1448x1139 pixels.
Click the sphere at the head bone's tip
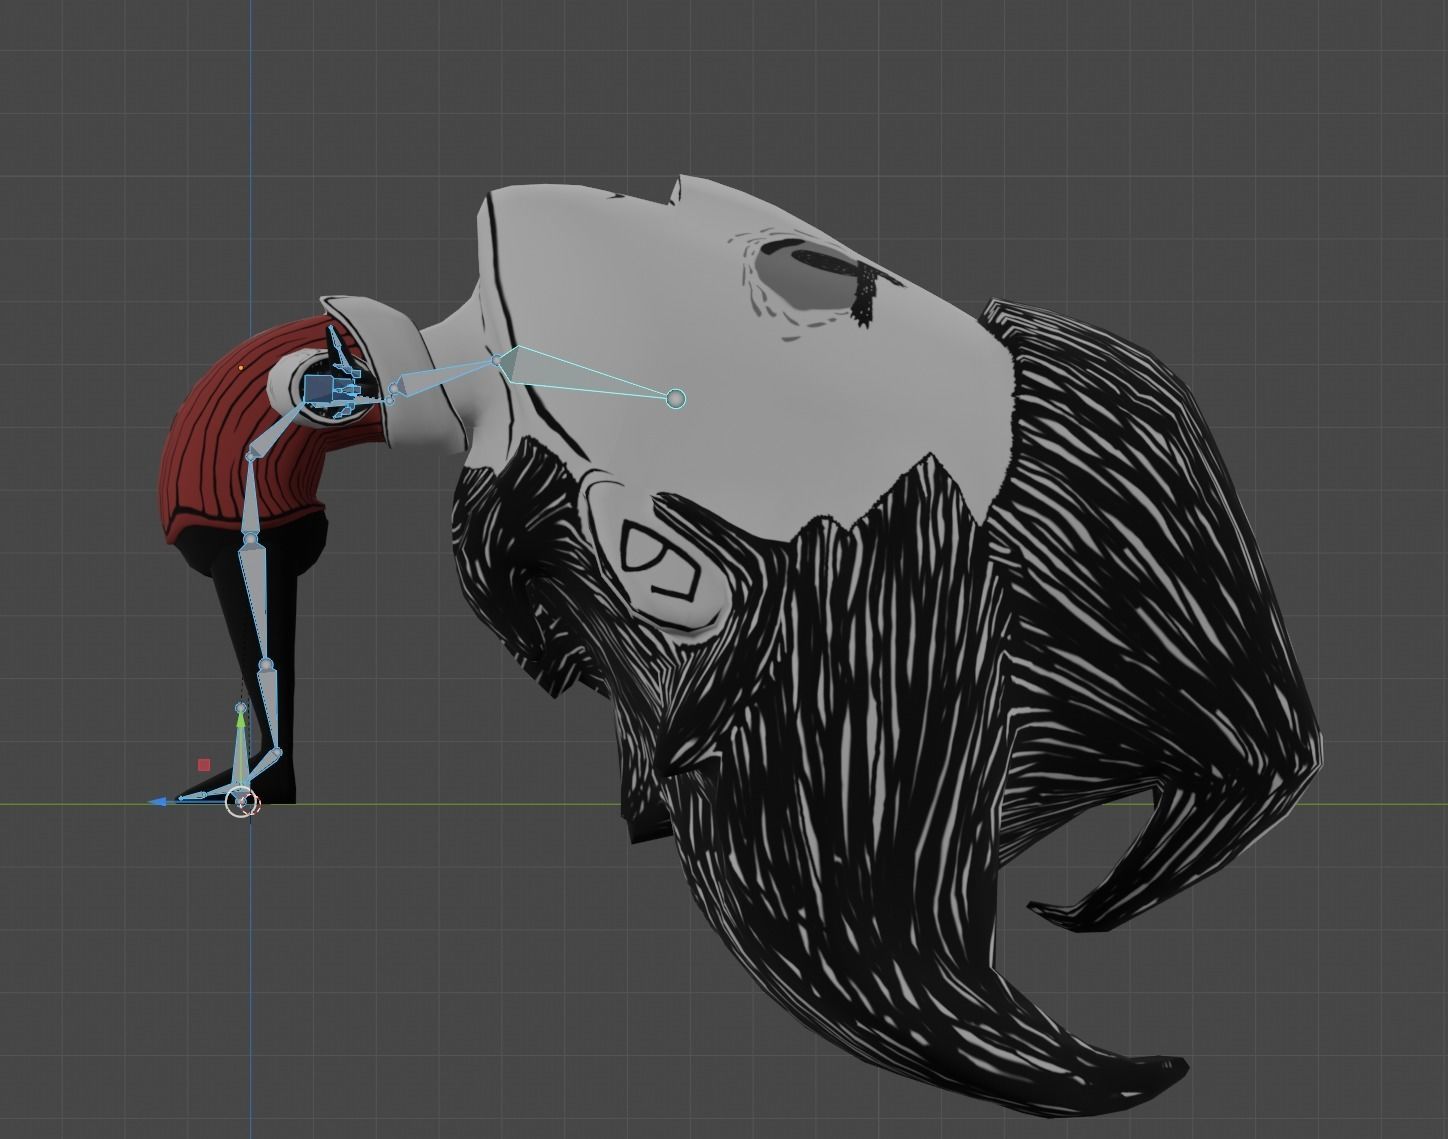pos(676,399)
